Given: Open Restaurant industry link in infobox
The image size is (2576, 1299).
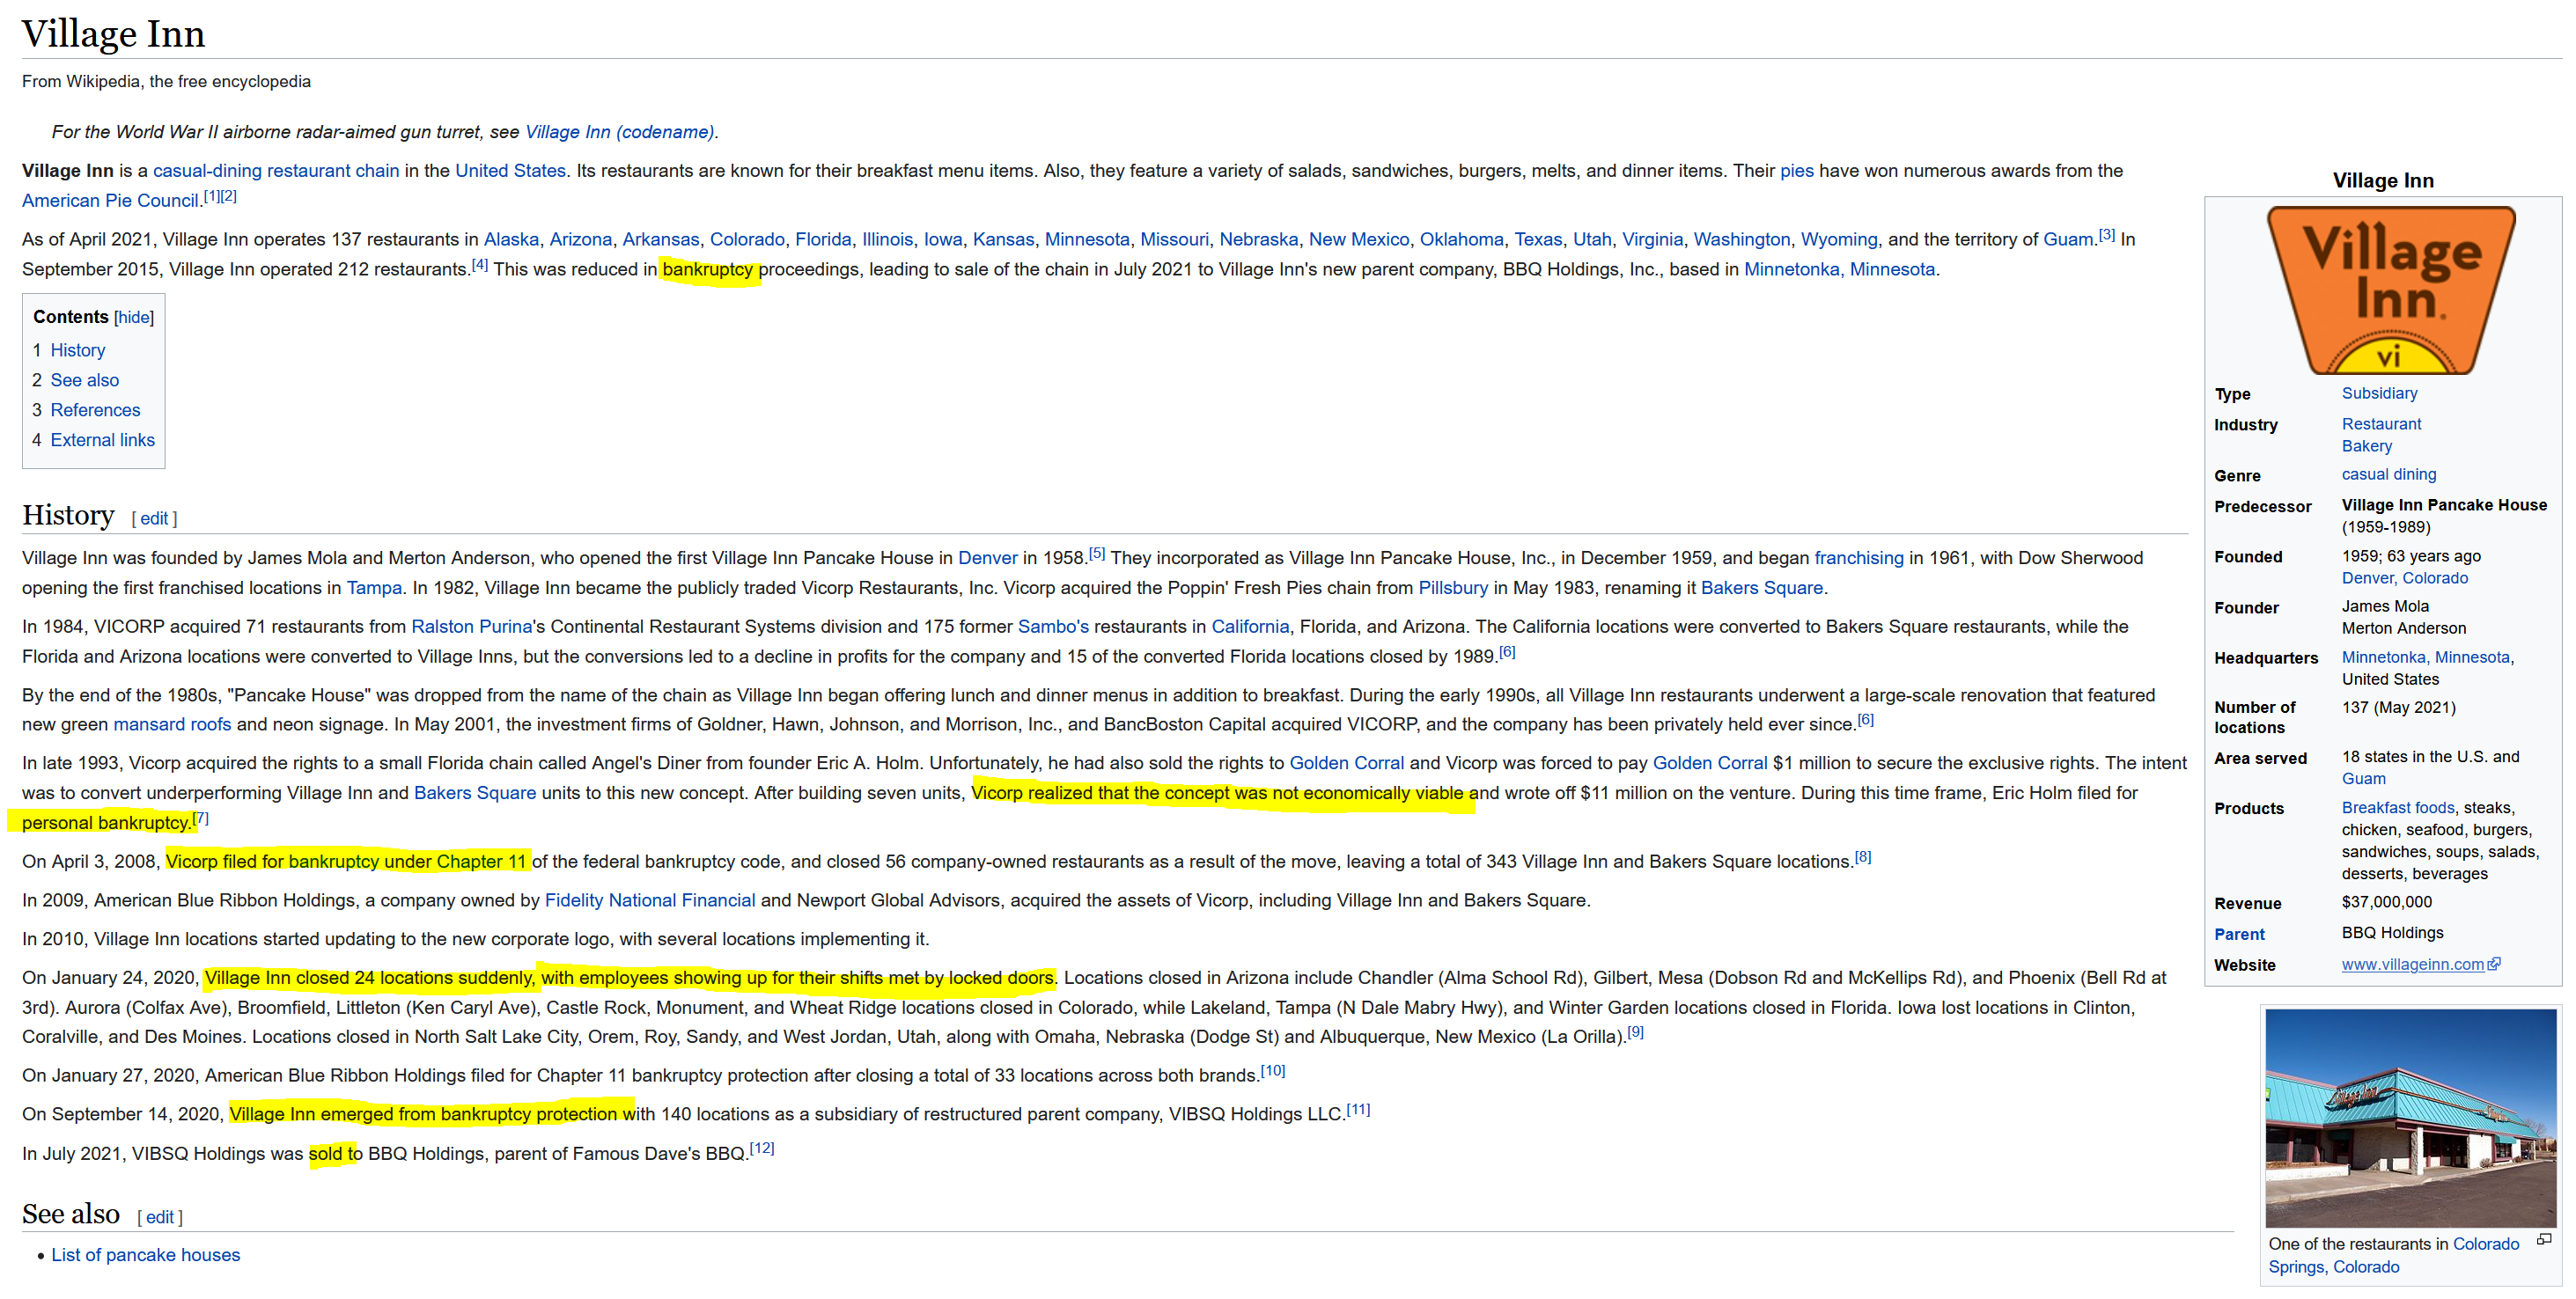Looking at the screenshot, I should pyautogui.click(x=2381, y=424).
